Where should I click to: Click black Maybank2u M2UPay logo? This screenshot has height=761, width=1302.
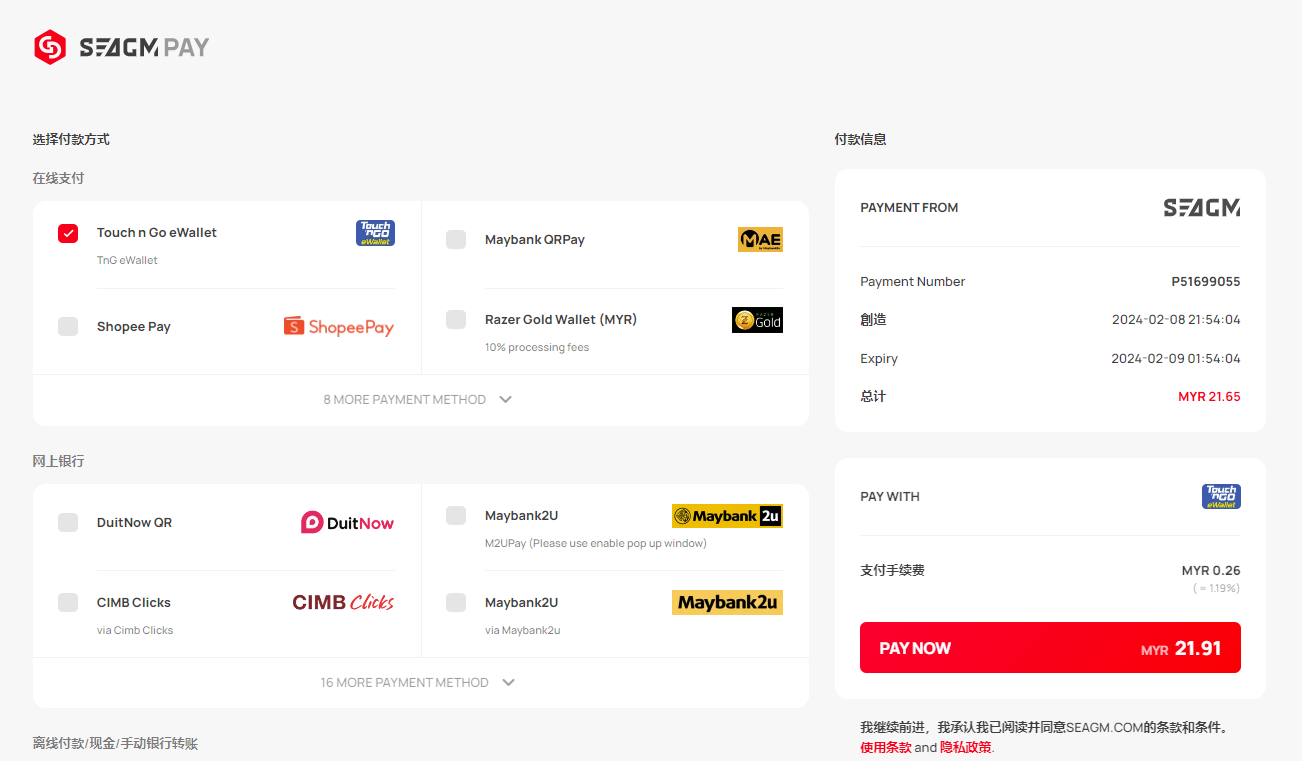pyautogui.click(x=727, y=516)
